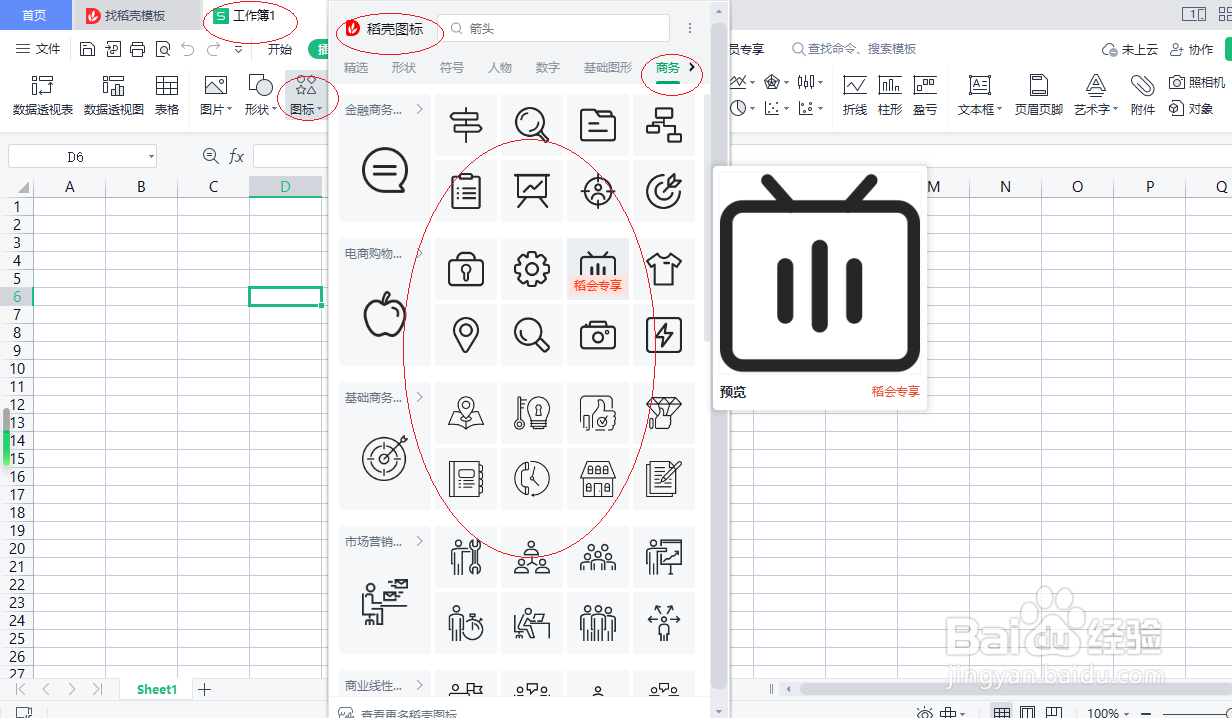This screenshot has width=1232, height=718.
Task: Insert a PivotTable (数据透视表)
Action: point(43,96)
